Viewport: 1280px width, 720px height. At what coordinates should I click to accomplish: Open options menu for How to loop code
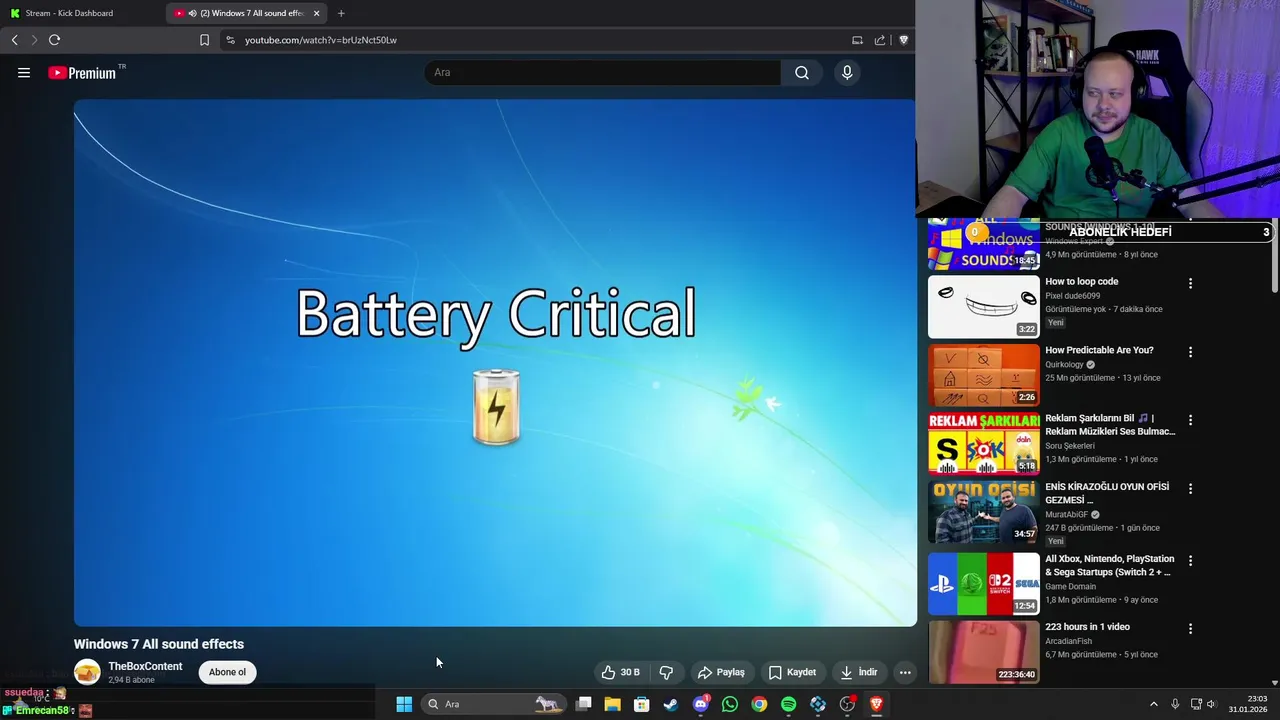(x=1190, y=283)
